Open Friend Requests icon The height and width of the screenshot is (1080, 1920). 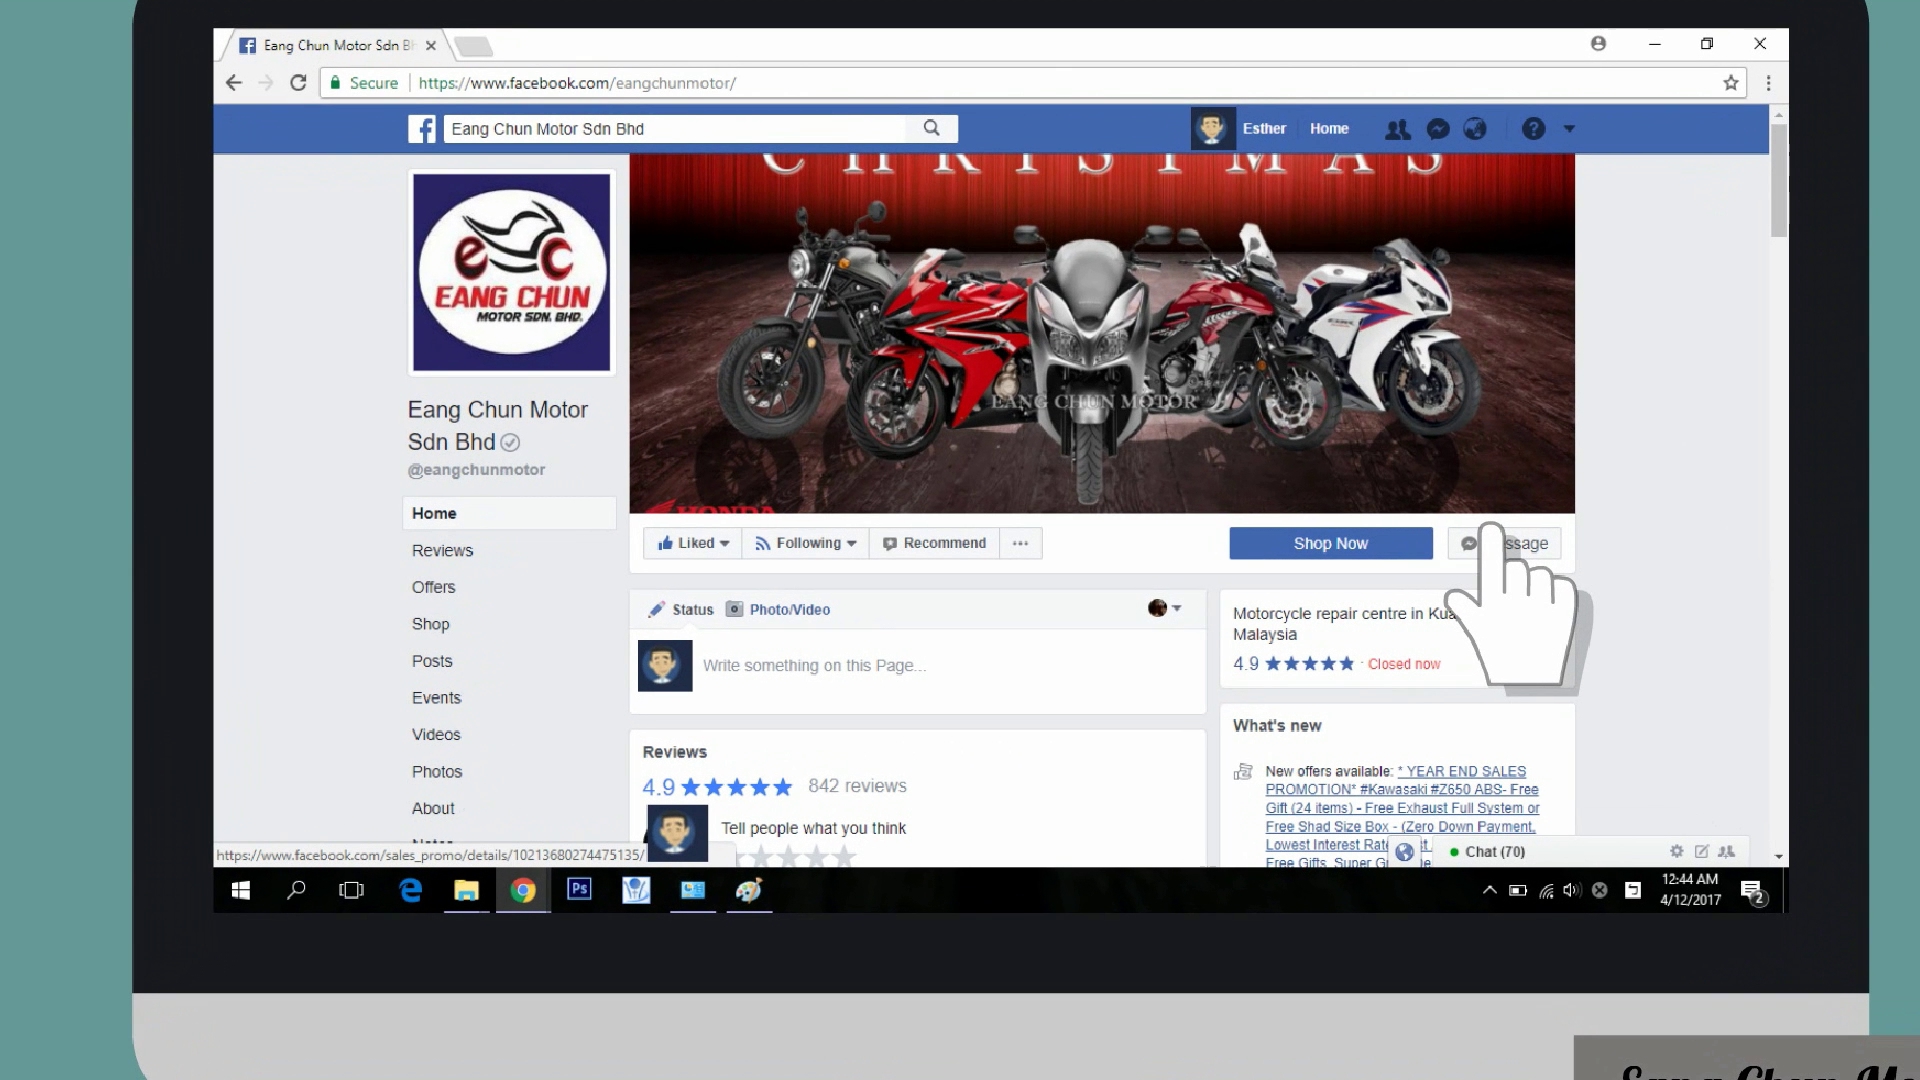coord(1397,129)
